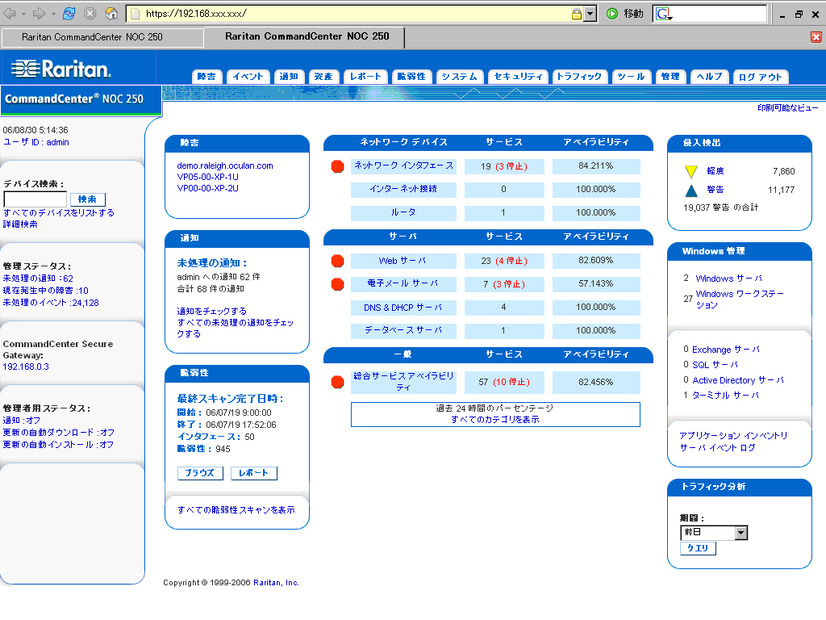Open VP05-00-XP-1U outage link
The height and width of the screenshot is (620, 826).
point(208,177)
